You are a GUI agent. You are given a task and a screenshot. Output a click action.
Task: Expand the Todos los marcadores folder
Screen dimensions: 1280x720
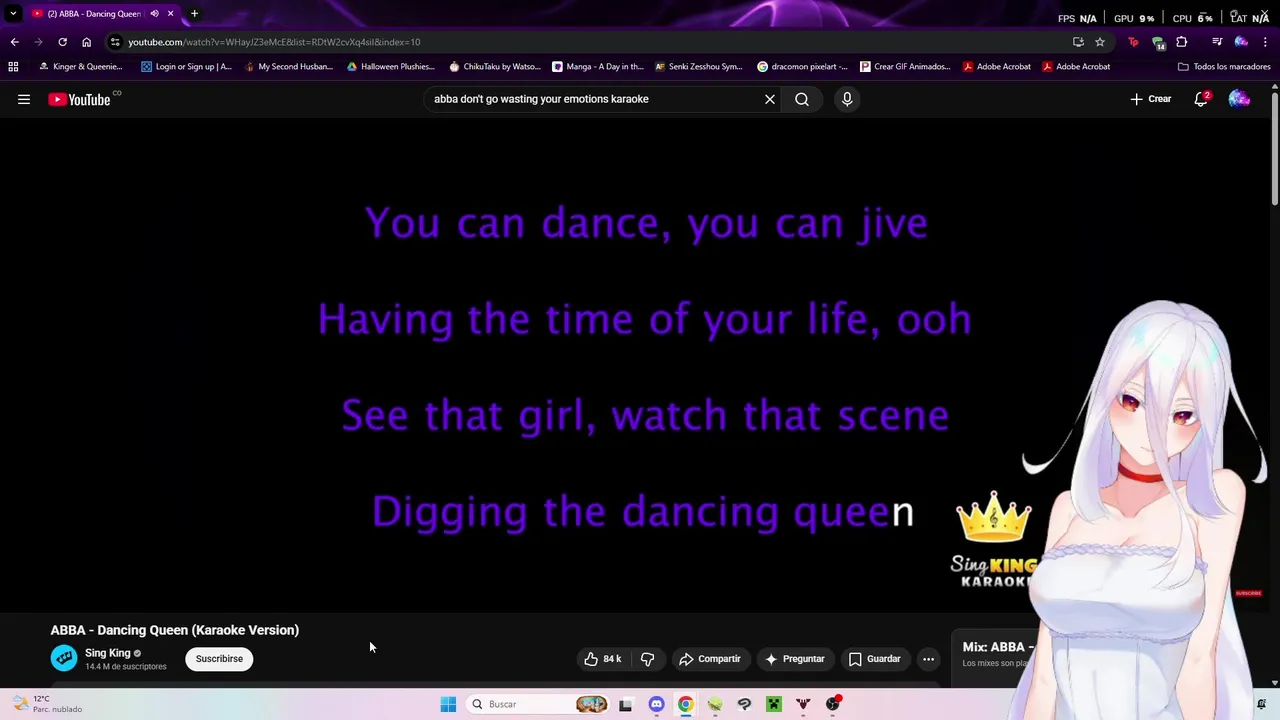coord(1224,67)
